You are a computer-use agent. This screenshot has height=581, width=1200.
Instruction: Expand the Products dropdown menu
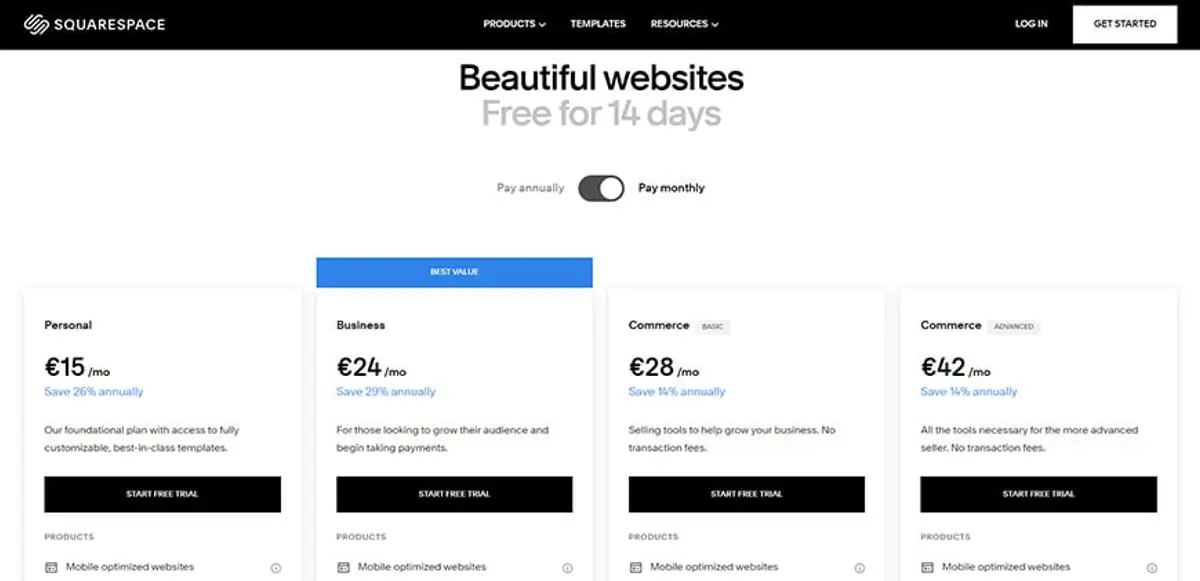[514, 23]
